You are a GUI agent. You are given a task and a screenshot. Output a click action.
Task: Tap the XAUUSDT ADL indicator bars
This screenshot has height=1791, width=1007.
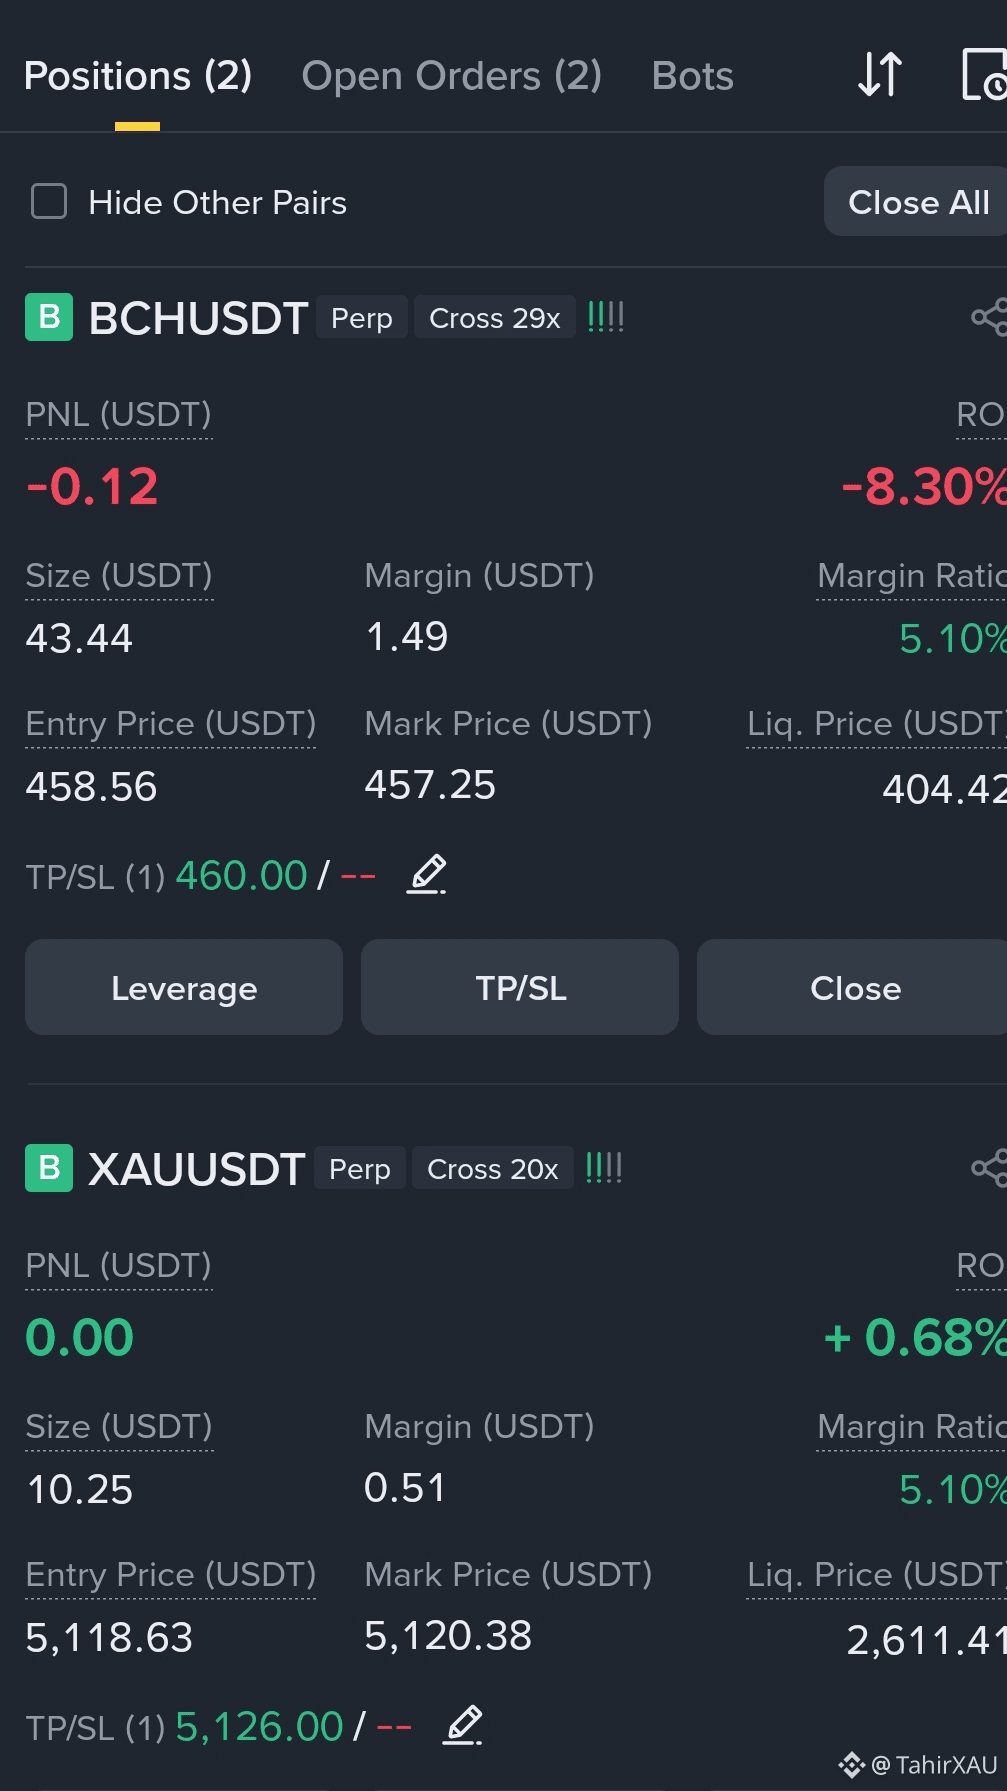pyautogui.click(x=603, y=1167)
